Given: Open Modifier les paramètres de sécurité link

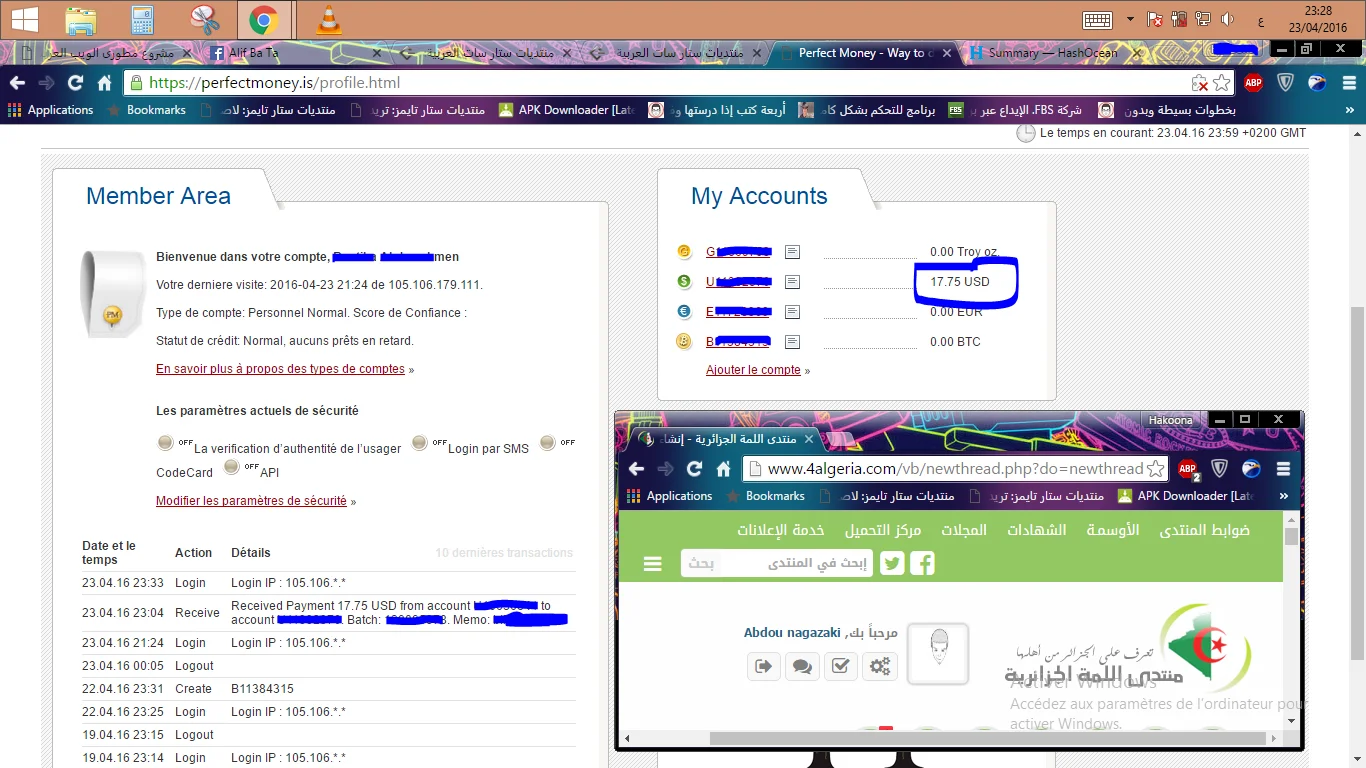Looking at the screenshot, I should coord(251,501).
